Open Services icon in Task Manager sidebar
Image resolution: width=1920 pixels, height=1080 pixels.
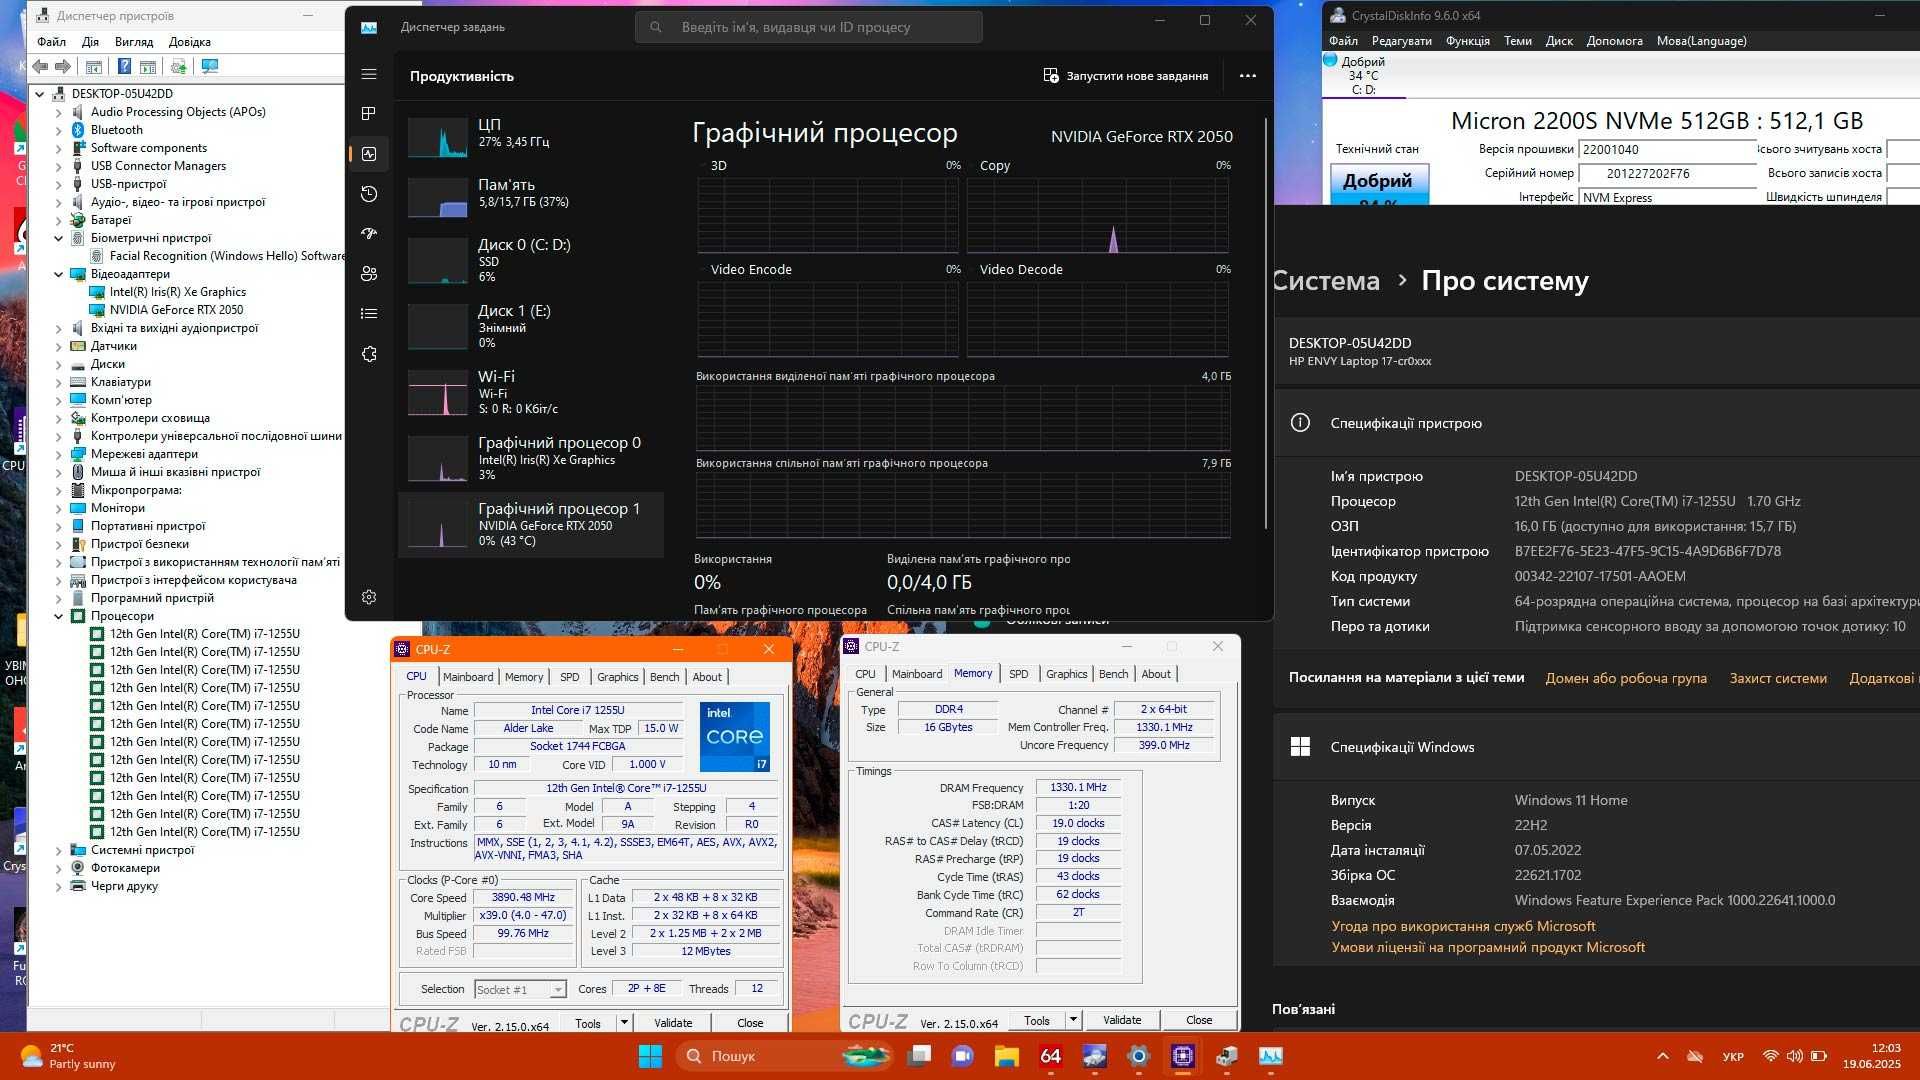[369, 354]
